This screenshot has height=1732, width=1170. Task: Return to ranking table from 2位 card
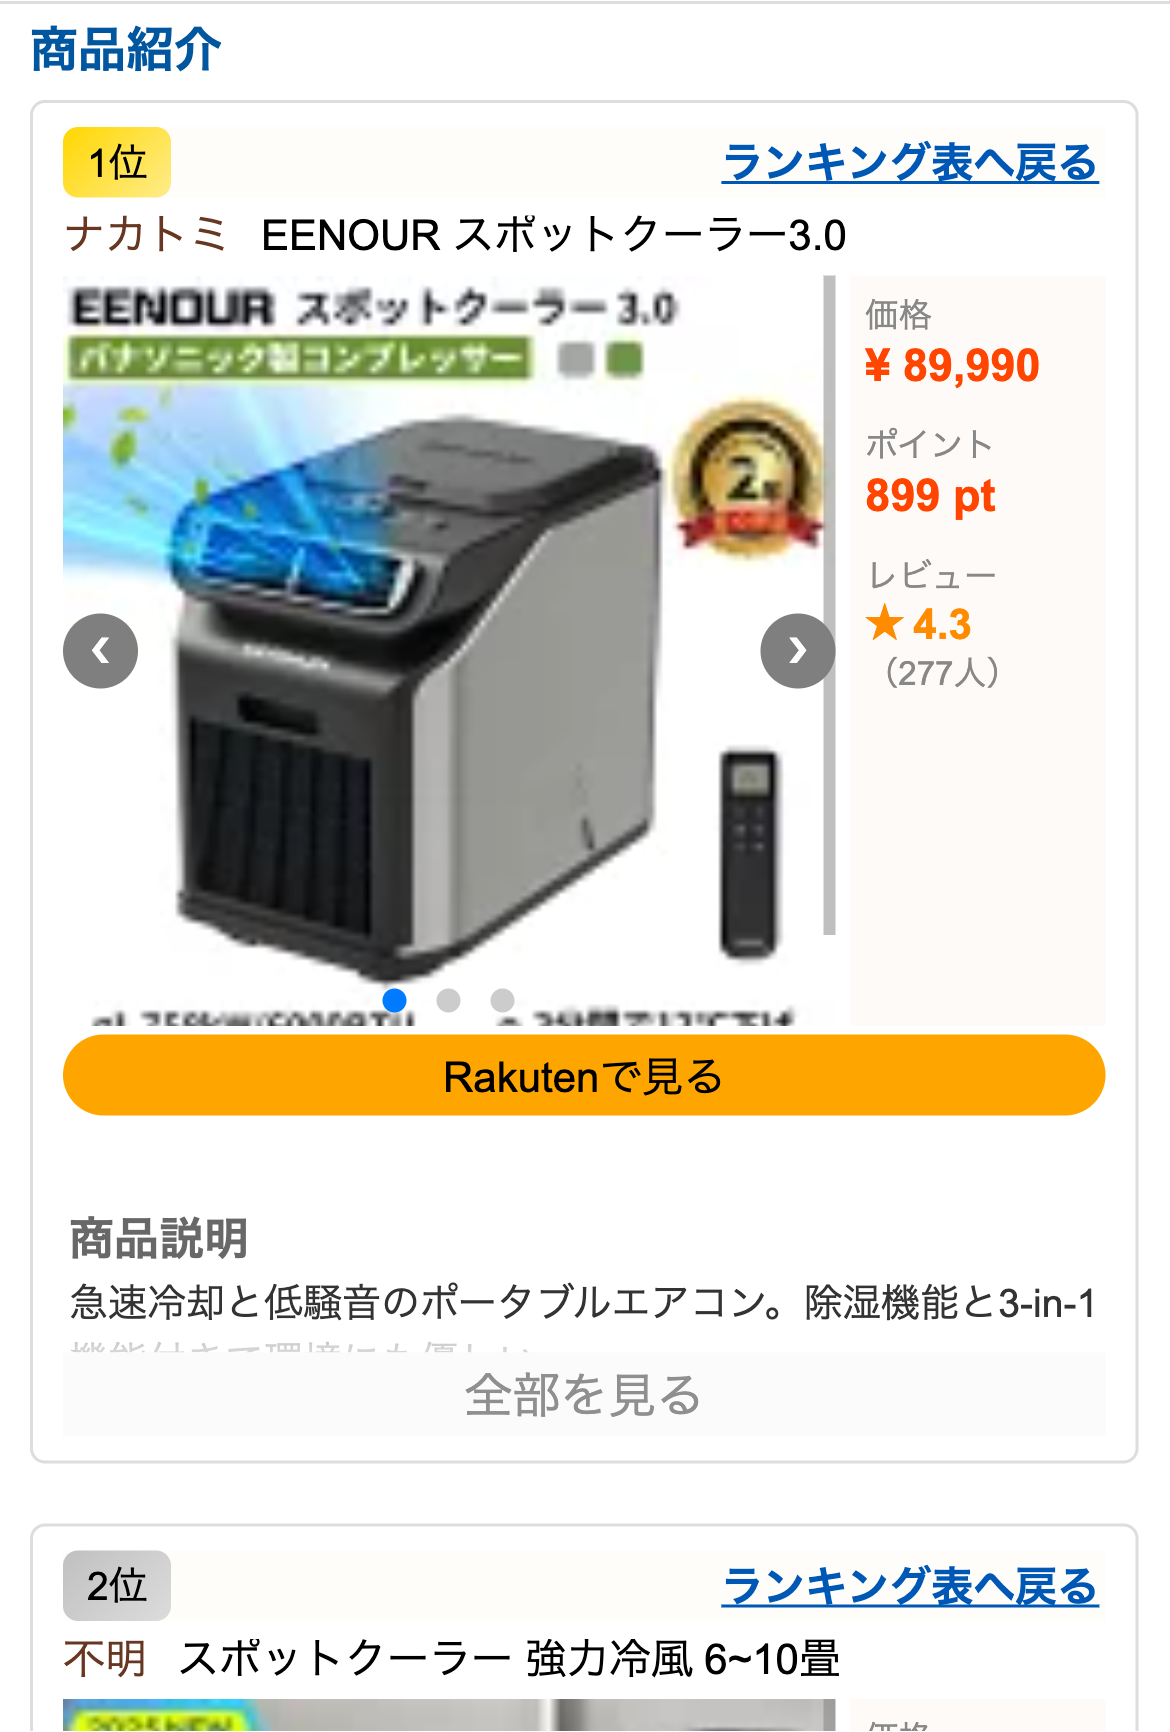point(910,1586)
